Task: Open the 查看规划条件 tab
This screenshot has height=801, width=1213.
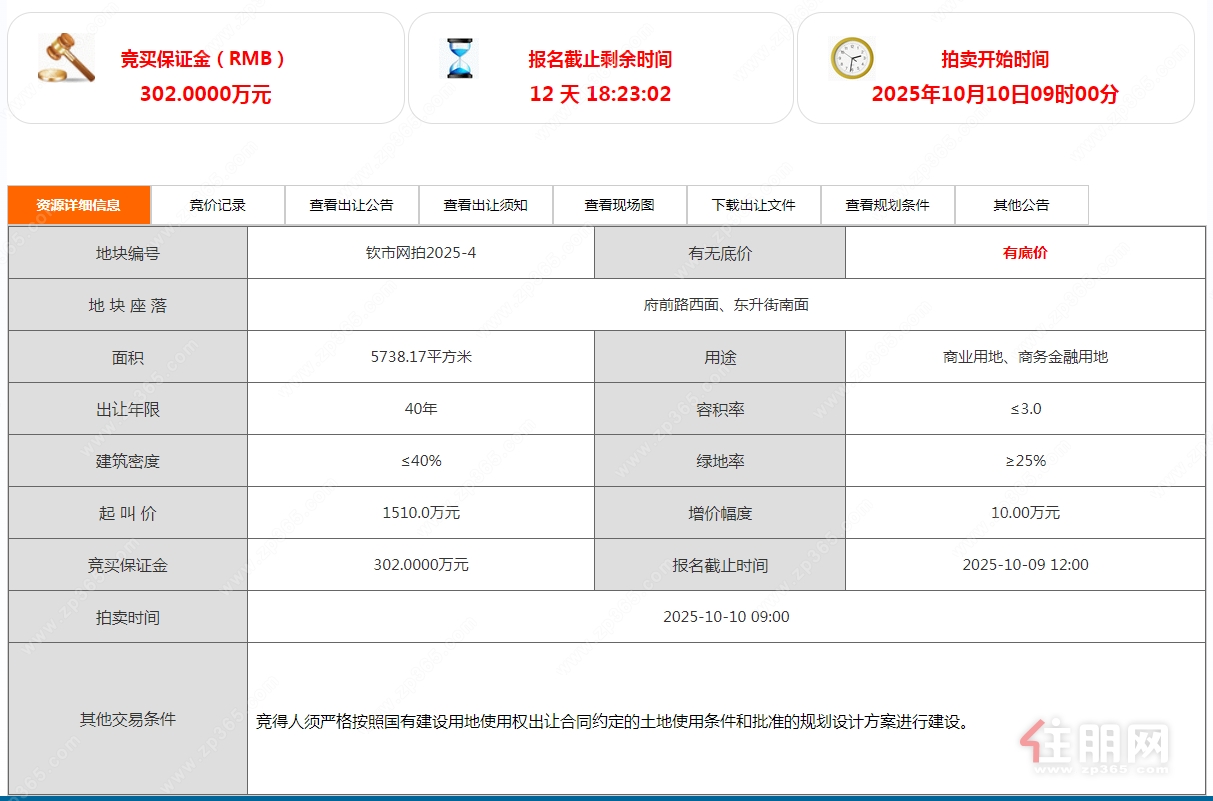Action: click(x=888, y=205)
